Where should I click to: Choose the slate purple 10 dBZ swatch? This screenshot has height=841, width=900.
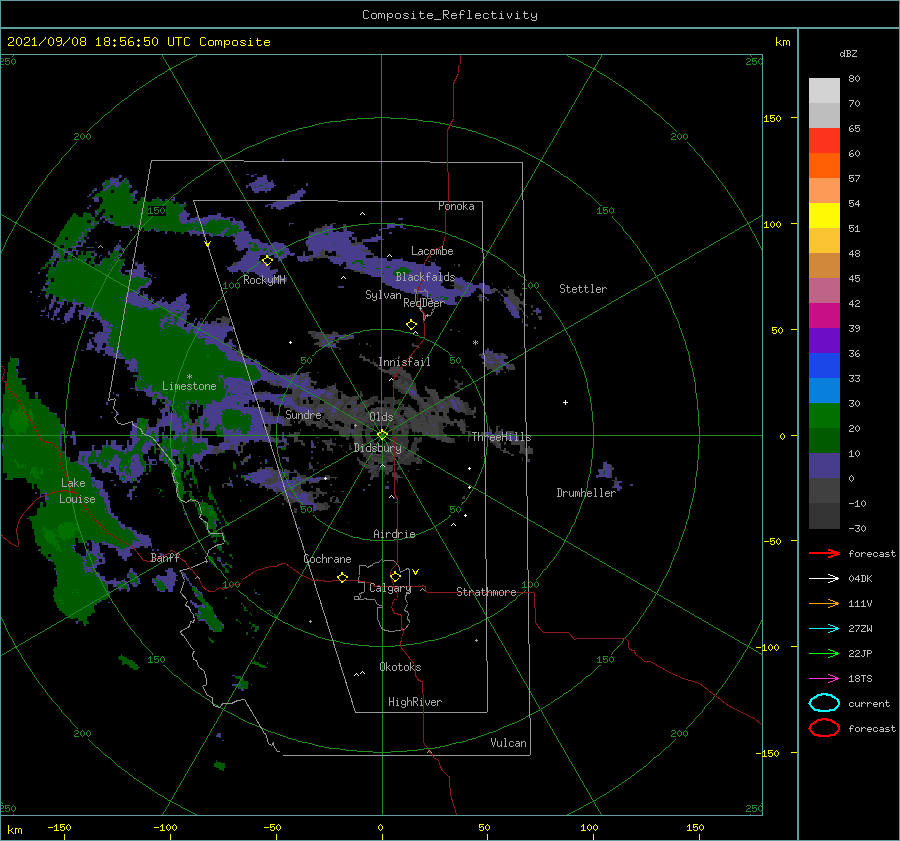click(x=824, y=465)
